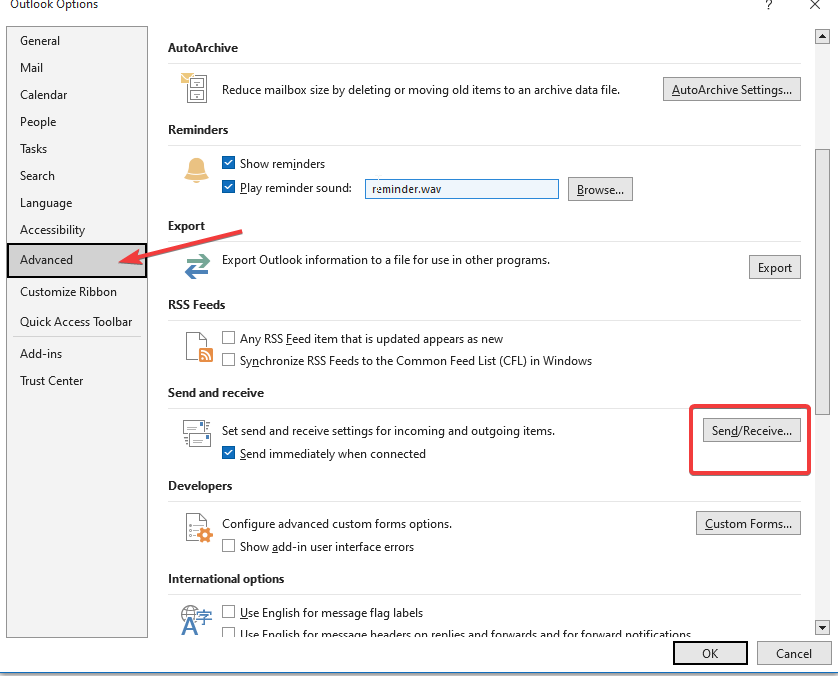The image size is (838, 676).
Task: Open dialog help via the question mark icon
Action: 768,6
